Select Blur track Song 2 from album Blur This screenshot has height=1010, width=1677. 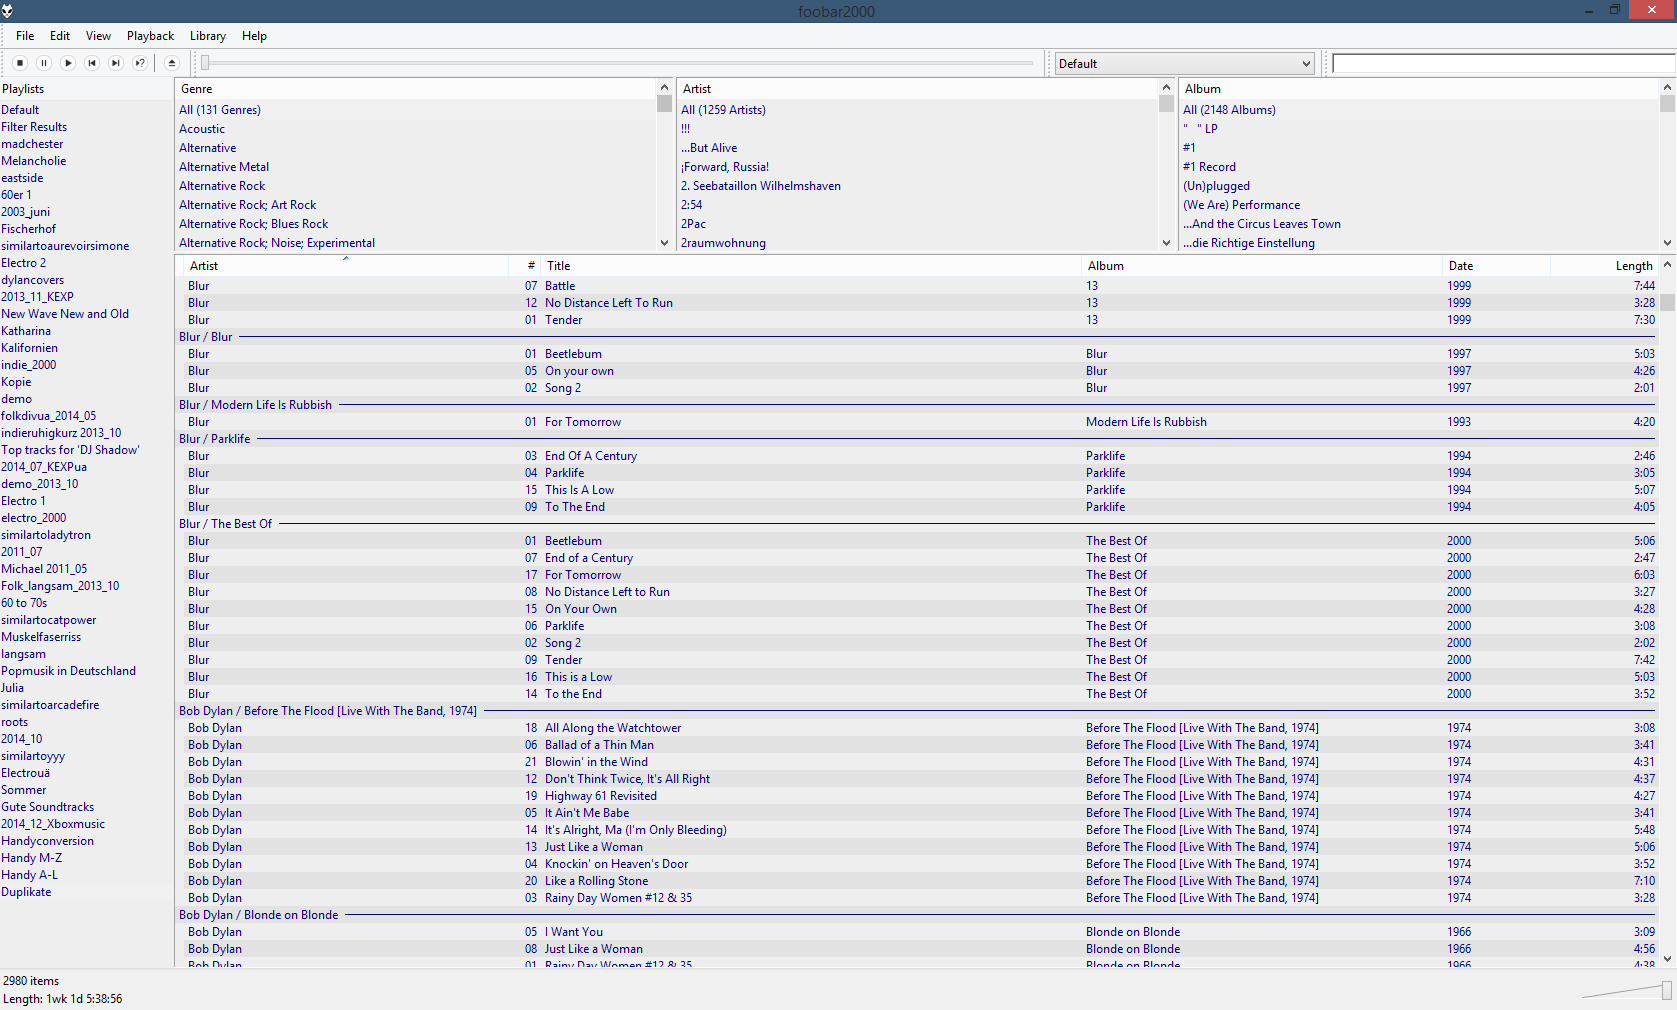(917, 388)
